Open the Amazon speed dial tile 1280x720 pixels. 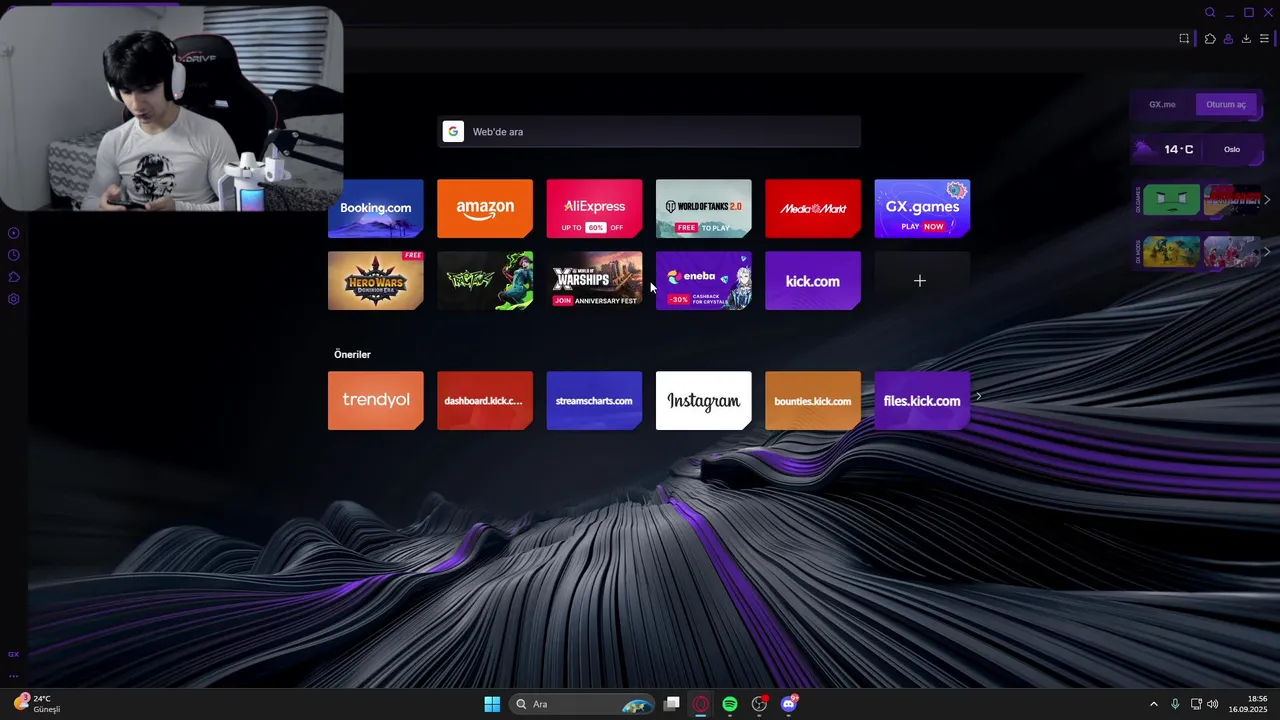[x=485, y=208]
